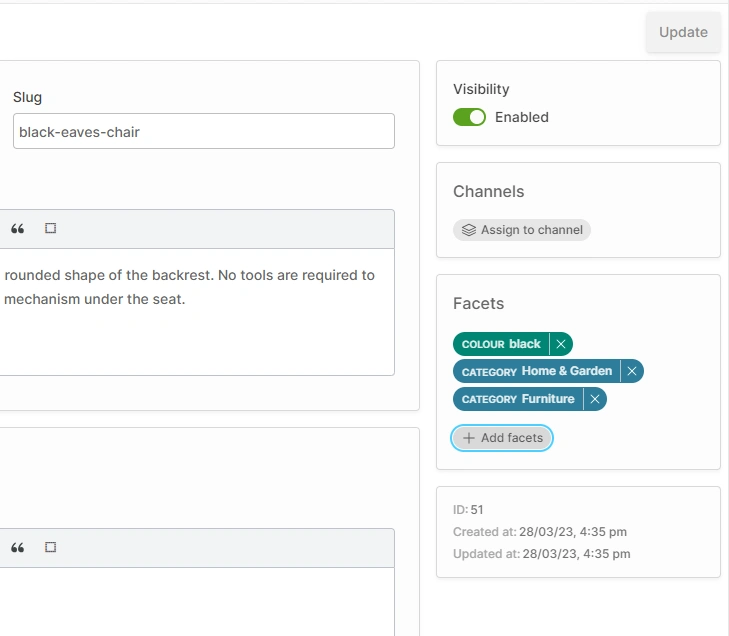Remove the Furniture category facet
The image size is (729, 636).
(x=595, y=399)
